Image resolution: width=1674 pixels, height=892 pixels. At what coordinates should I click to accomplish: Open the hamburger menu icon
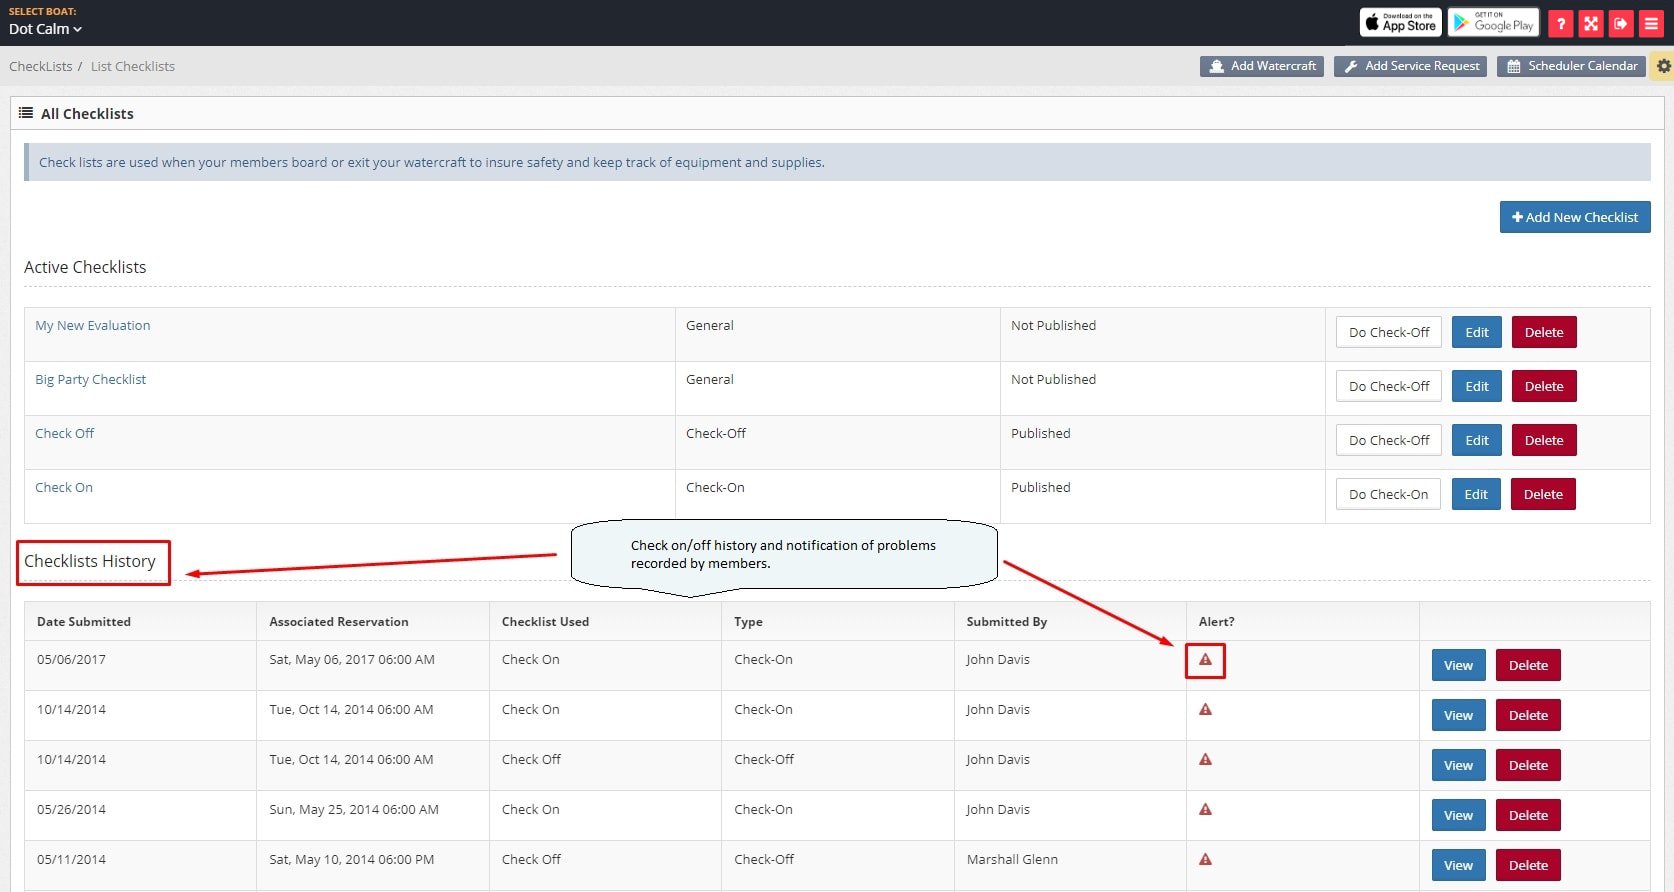tap(1651, 24)
